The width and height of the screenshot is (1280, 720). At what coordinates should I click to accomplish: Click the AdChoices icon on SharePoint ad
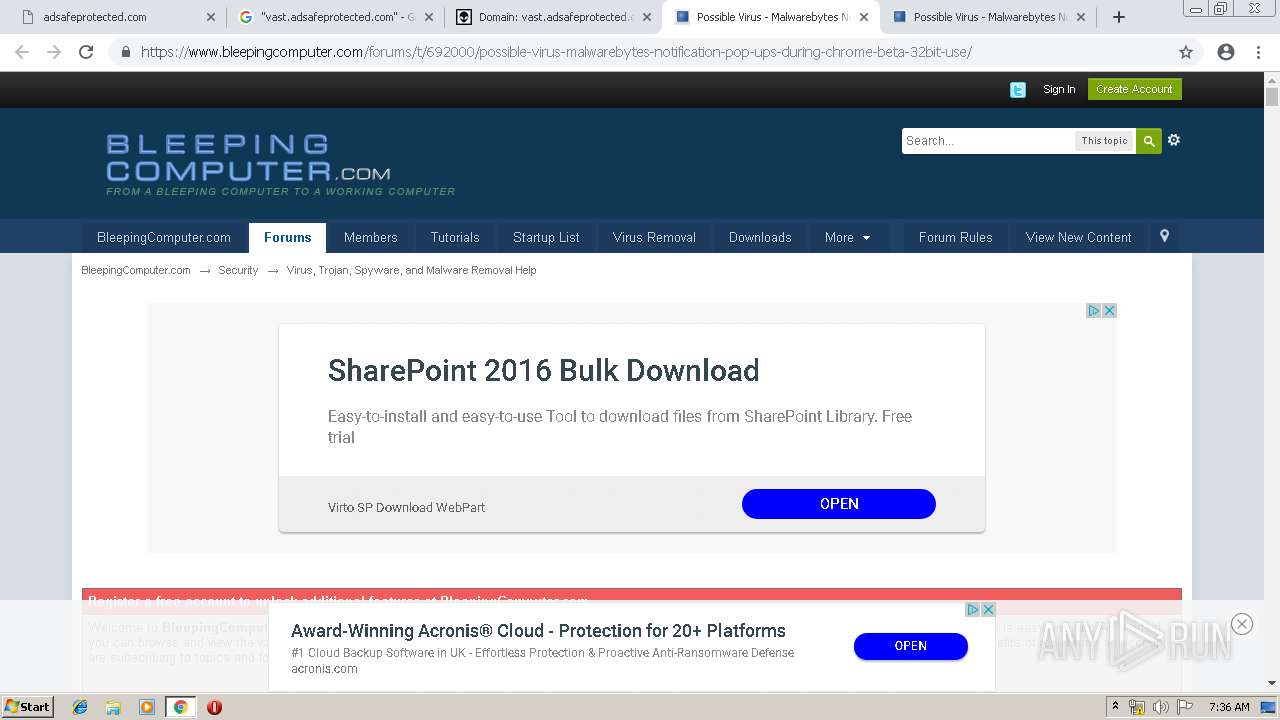pyautogui.click(x=1094, y=311)
